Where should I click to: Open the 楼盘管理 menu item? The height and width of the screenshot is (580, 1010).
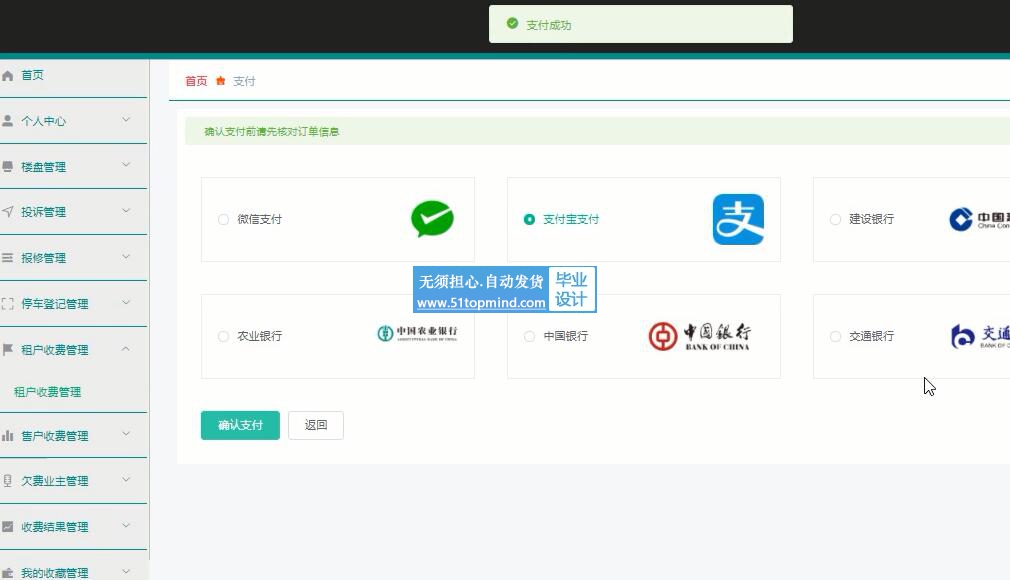click(x=73, y=166)
